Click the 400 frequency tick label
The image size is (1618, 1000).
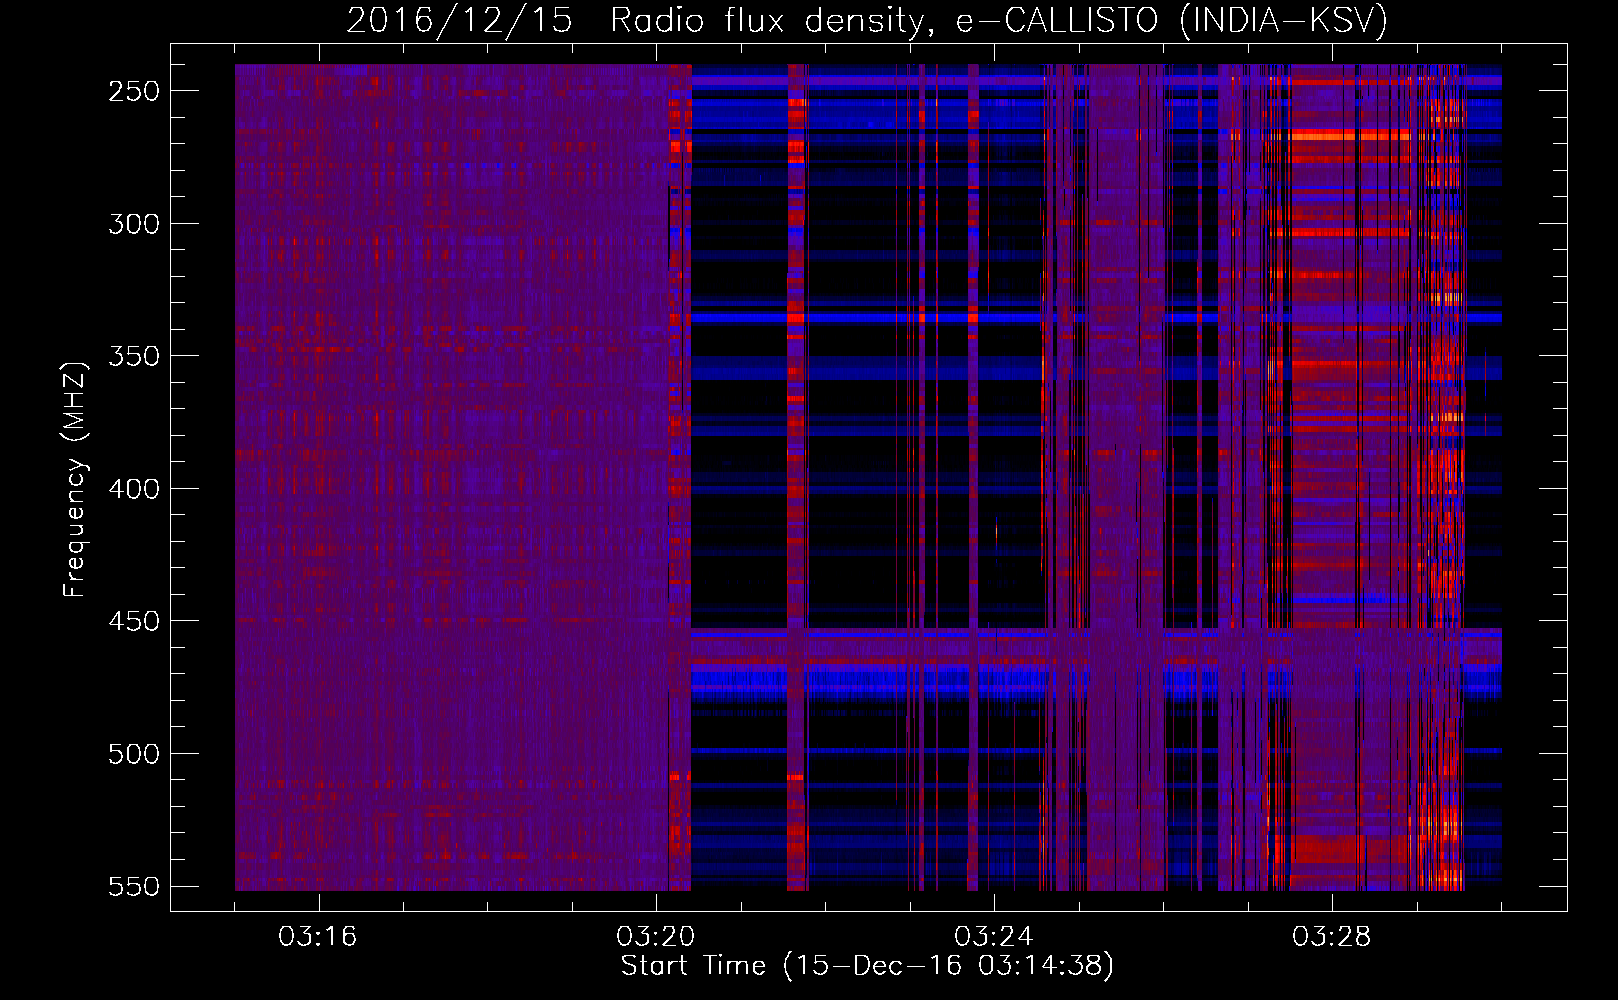click(134, 489)
